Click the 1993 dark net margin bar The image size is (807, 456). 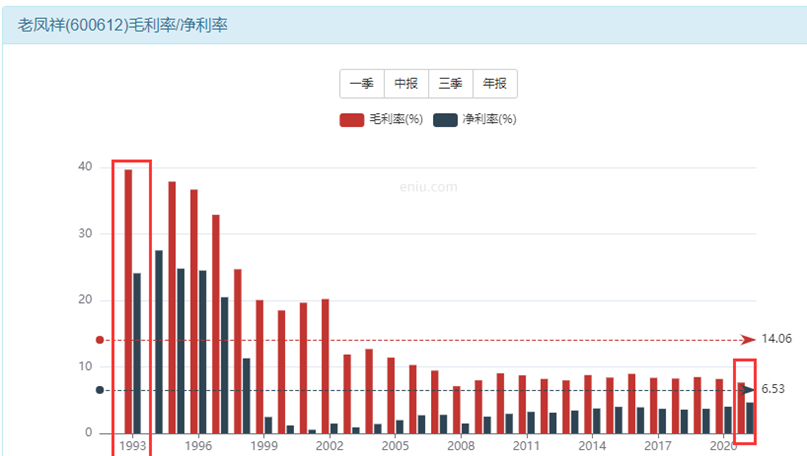[x=136, y=353]
